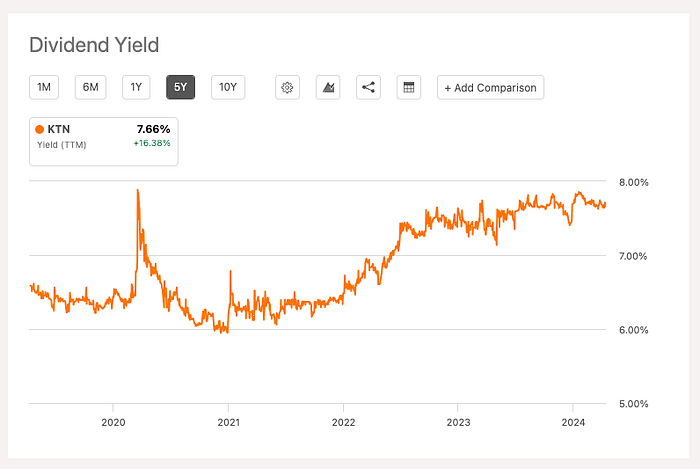Click the 2020 yield spike peak

click(138, 191)
